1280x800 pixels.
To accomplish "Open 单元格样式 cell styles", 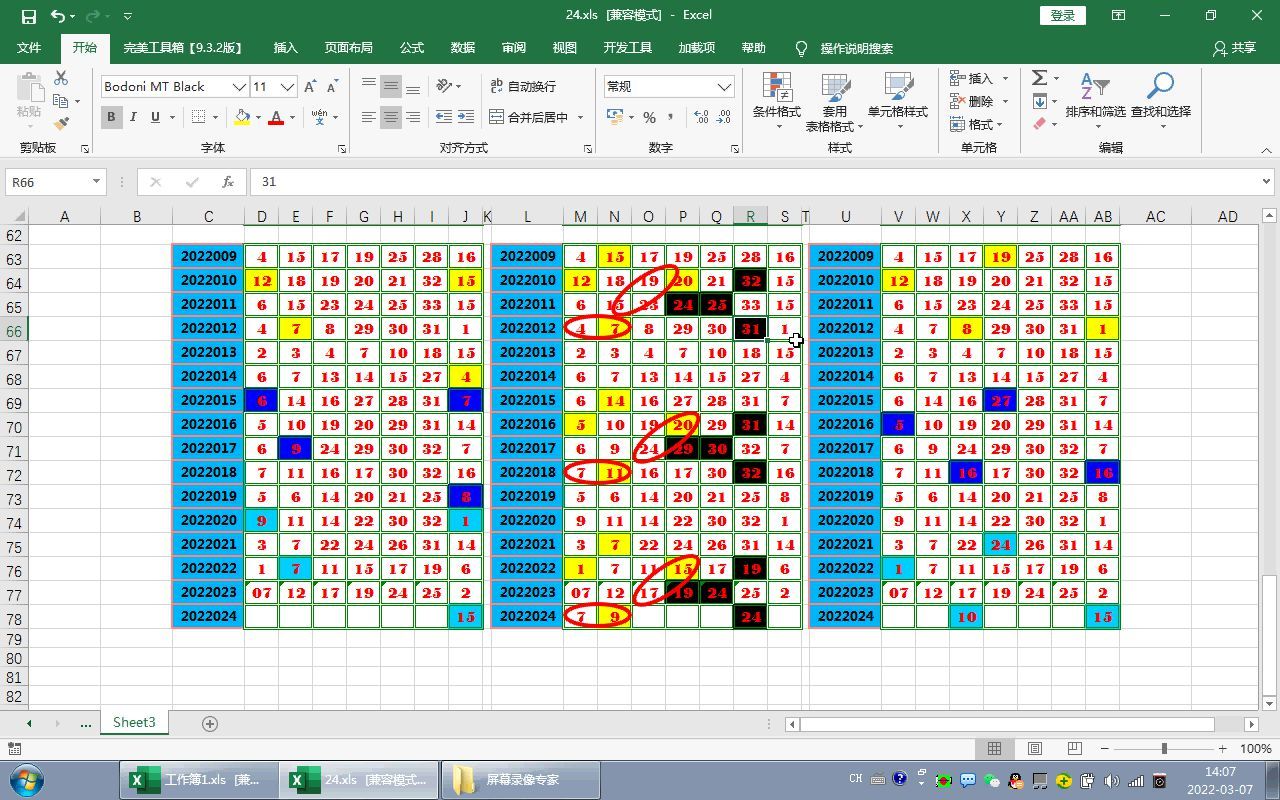I will point(897,102).
